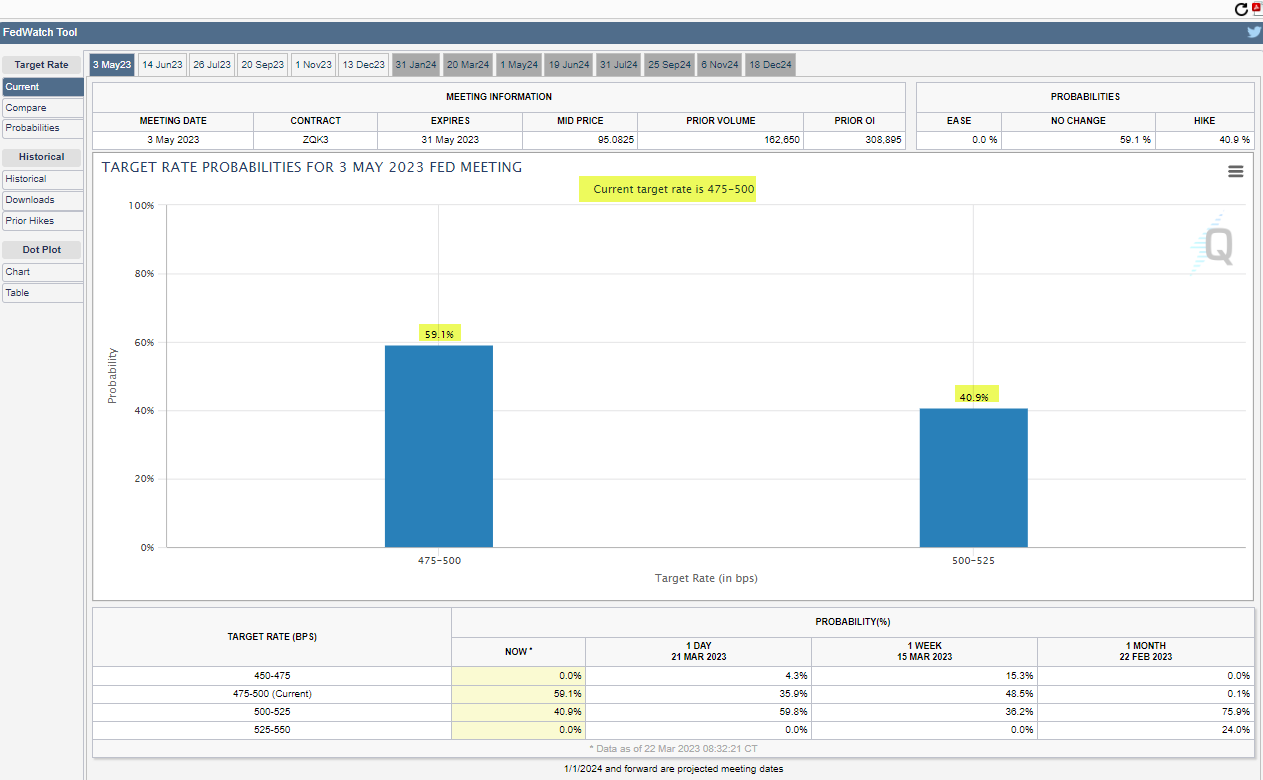Select the 19 Jun24 projected meeting tab
1263x780 pixels.
pyautogui.click(x=569, y=65)
